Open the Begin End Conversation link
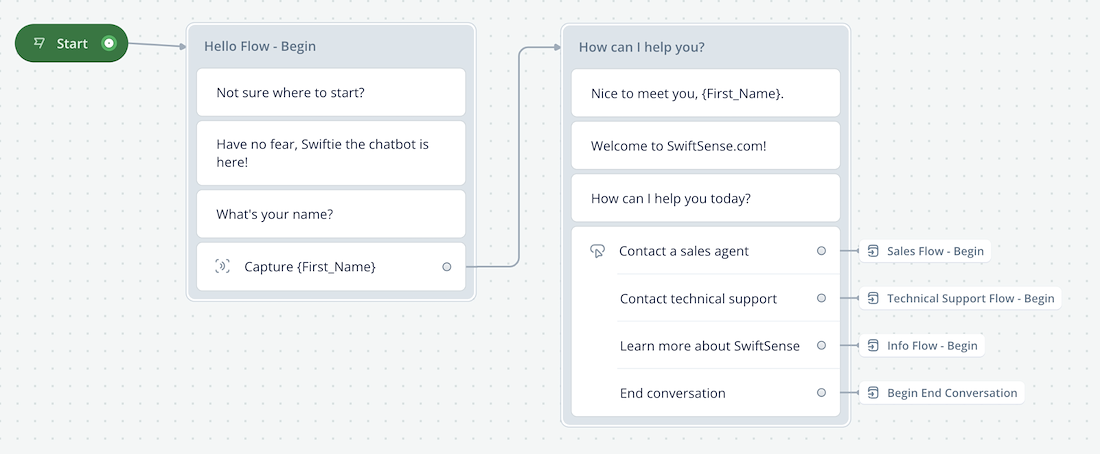This screenshot has width=1100, height=454. (x=941, y=392)
